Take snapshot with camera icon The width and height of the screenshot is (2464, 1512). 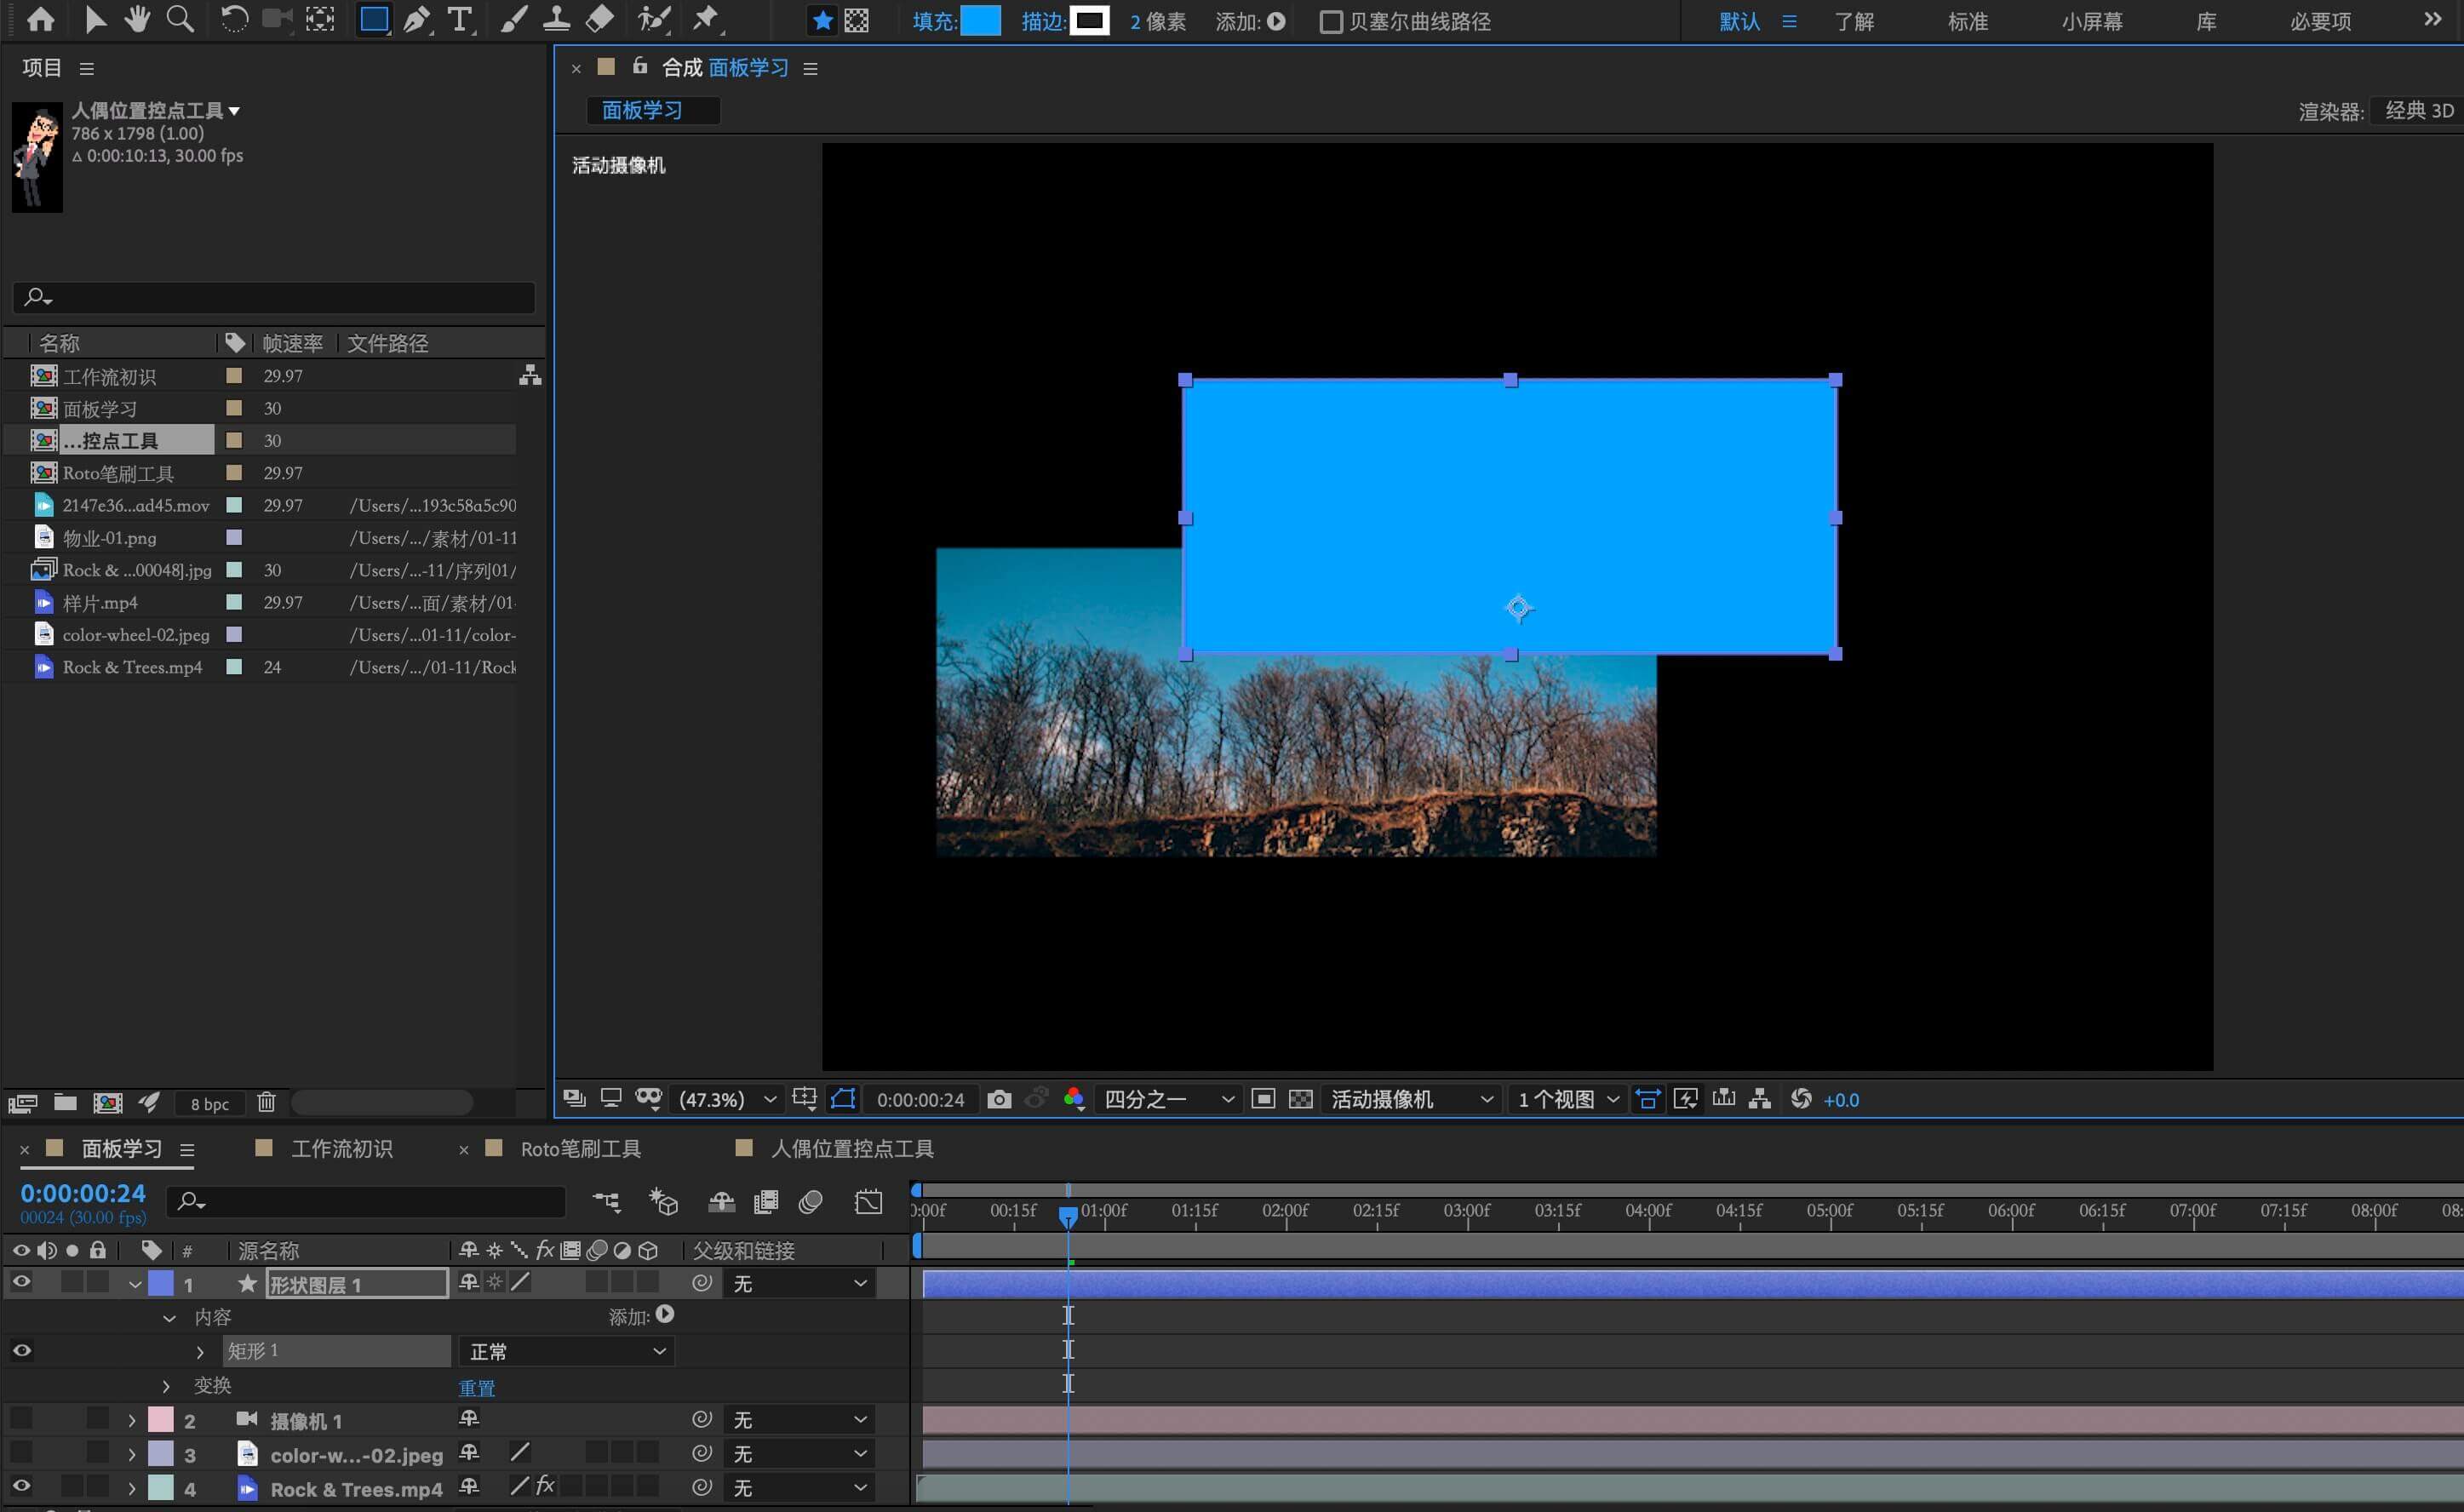998,1100
